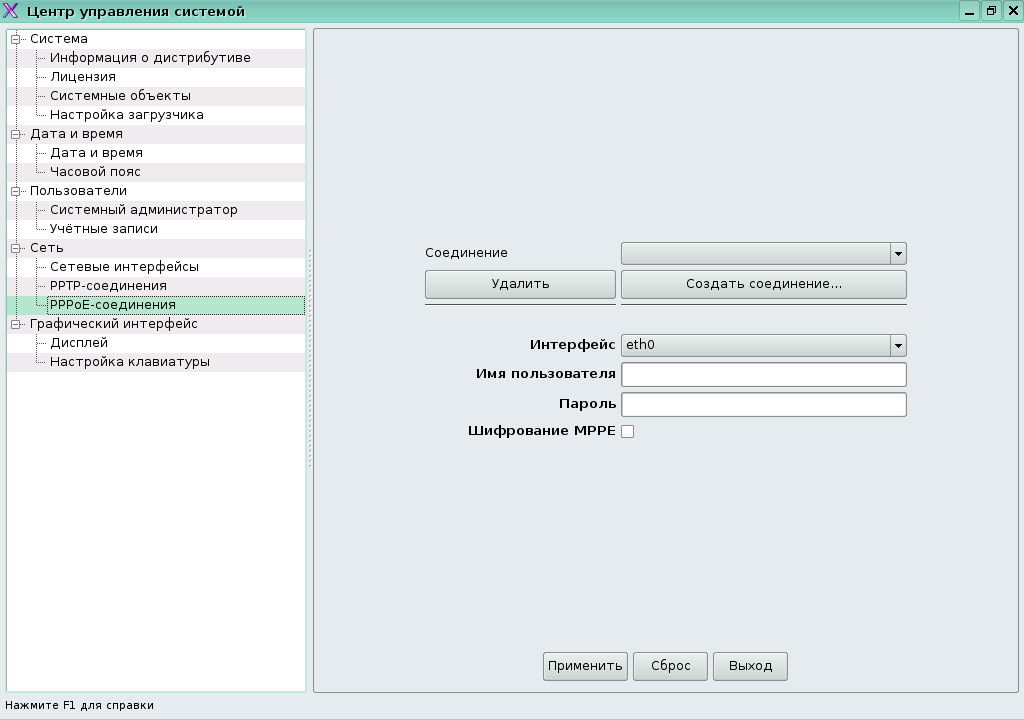This screenshot has height=720, width=1024.
Task: Collapse the Дата и время section
Action: (x=16, y=134)
